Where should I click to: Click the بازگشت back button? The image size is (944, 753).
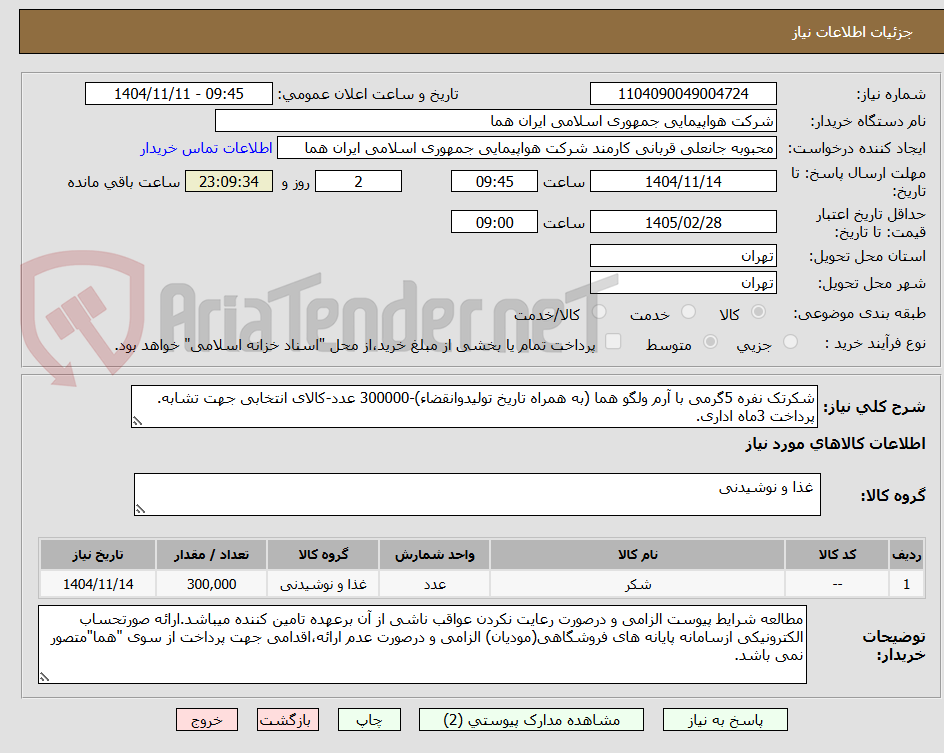click(x=288, y=720)
